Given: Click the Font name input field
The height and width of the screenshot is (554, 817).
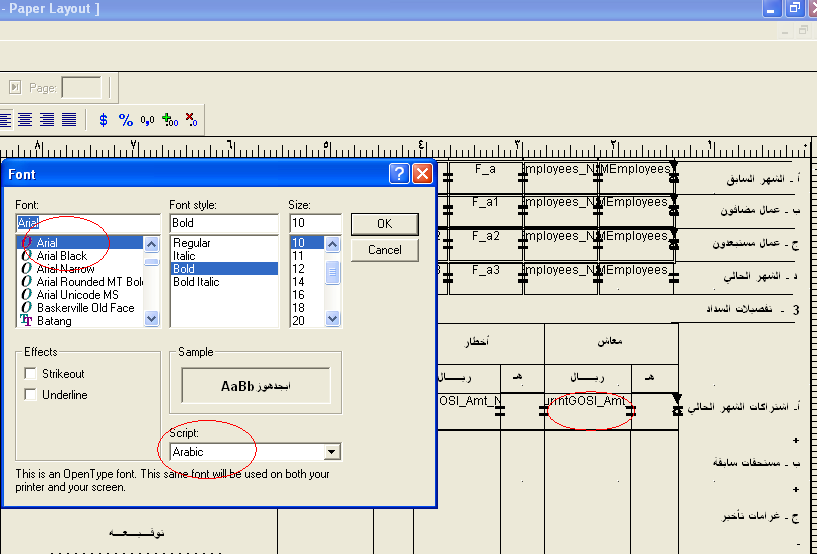Looking at the screenshot, I should tap(88, 223).
